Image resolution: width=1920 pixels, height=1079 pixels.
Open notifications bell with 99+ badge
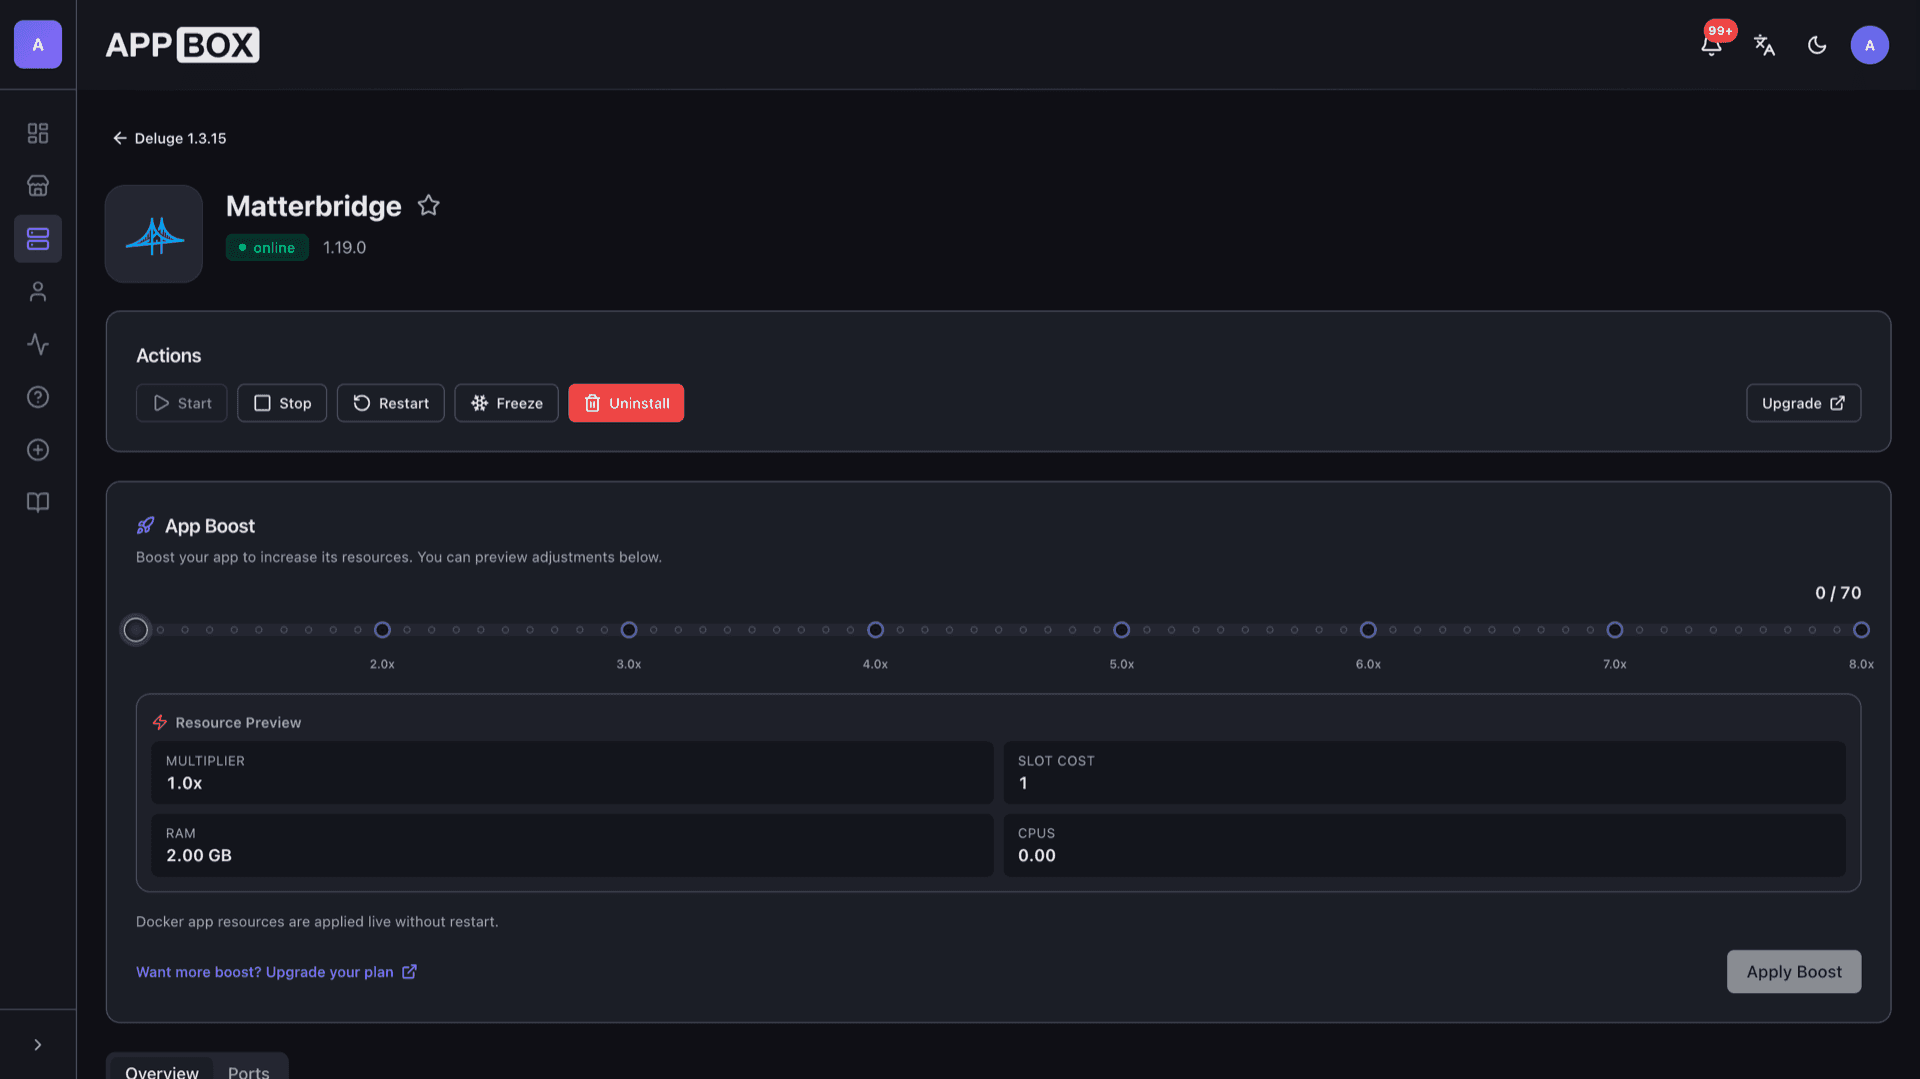pyautogui.click(x=1712, y=44)
